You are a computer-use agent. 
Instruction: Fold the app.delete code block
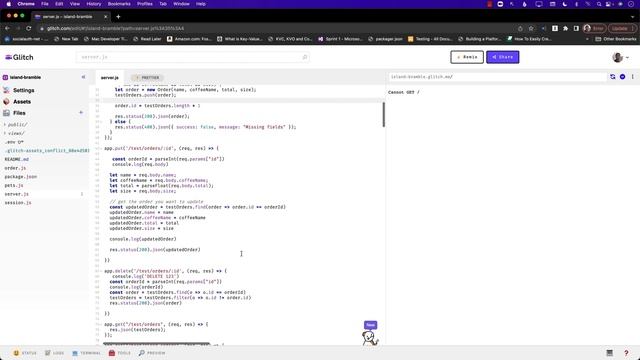[101, 271]
